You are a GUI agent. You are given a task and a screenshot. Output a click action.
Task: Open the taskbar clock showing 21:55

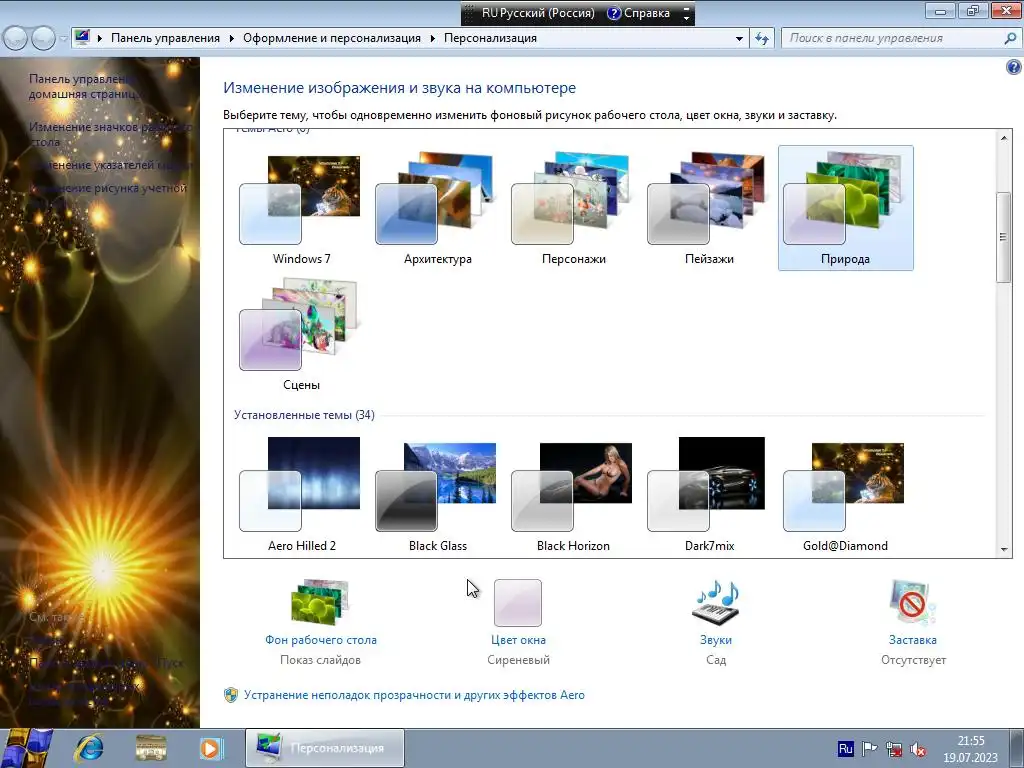coord(970,749)
